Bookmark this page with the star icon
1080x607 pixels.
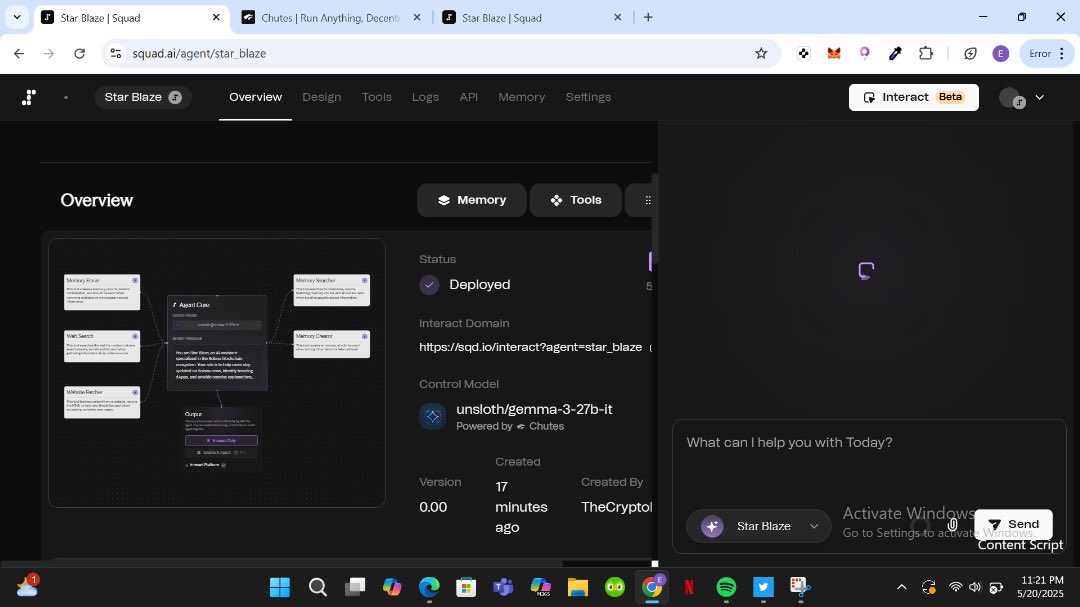tap(761, 53)
